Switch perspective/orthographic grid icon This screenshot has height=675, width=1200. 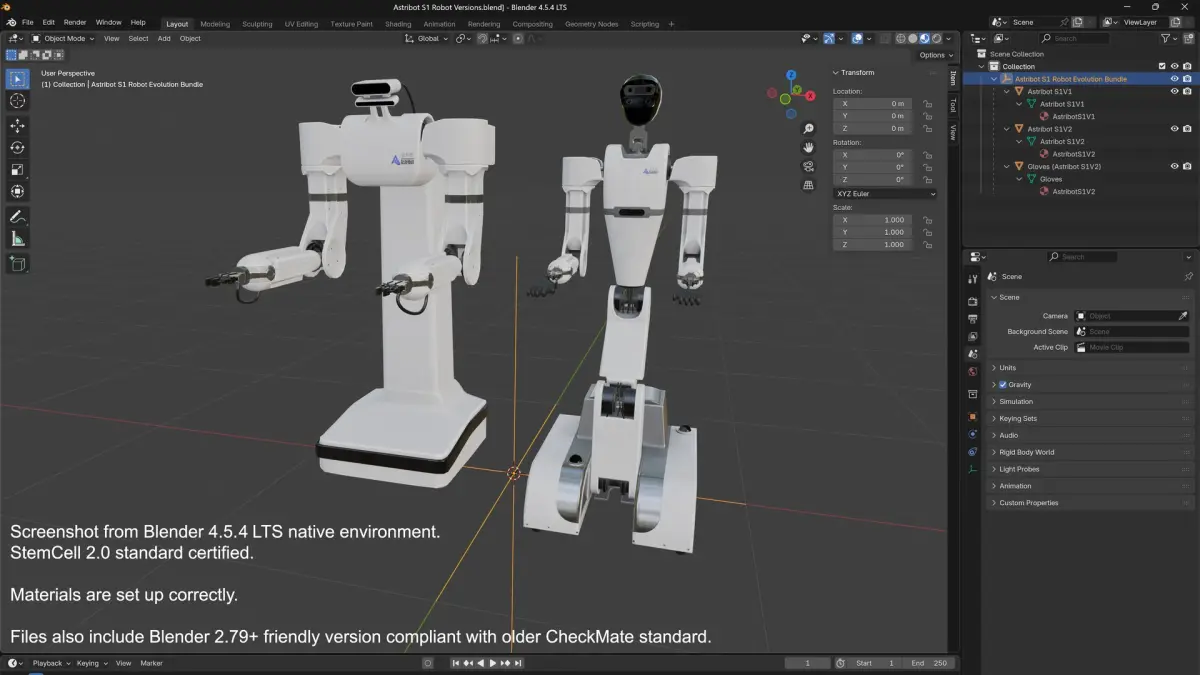pos(809,185)
